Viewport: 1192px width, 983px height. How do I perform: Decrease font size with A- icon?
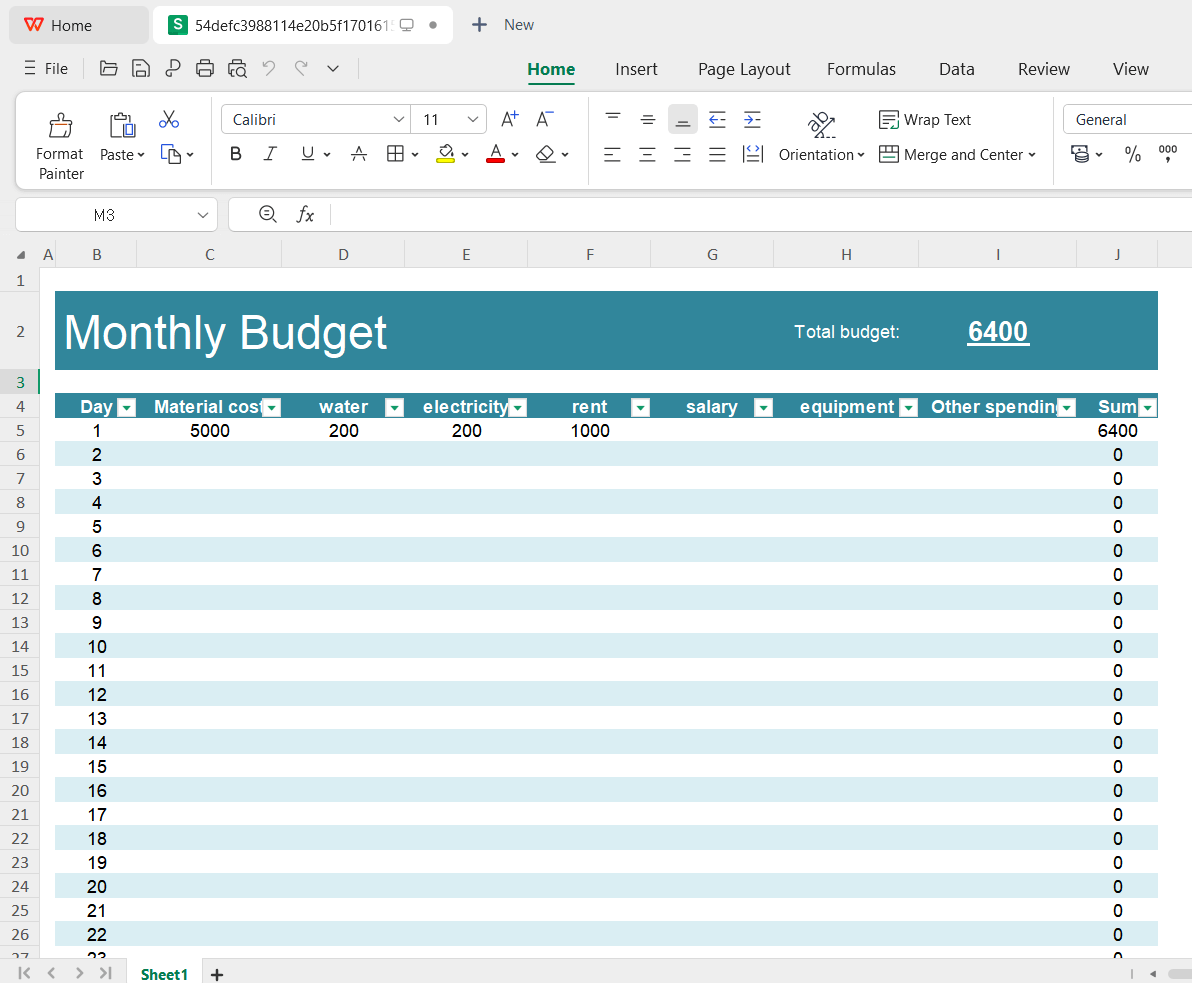544,119
